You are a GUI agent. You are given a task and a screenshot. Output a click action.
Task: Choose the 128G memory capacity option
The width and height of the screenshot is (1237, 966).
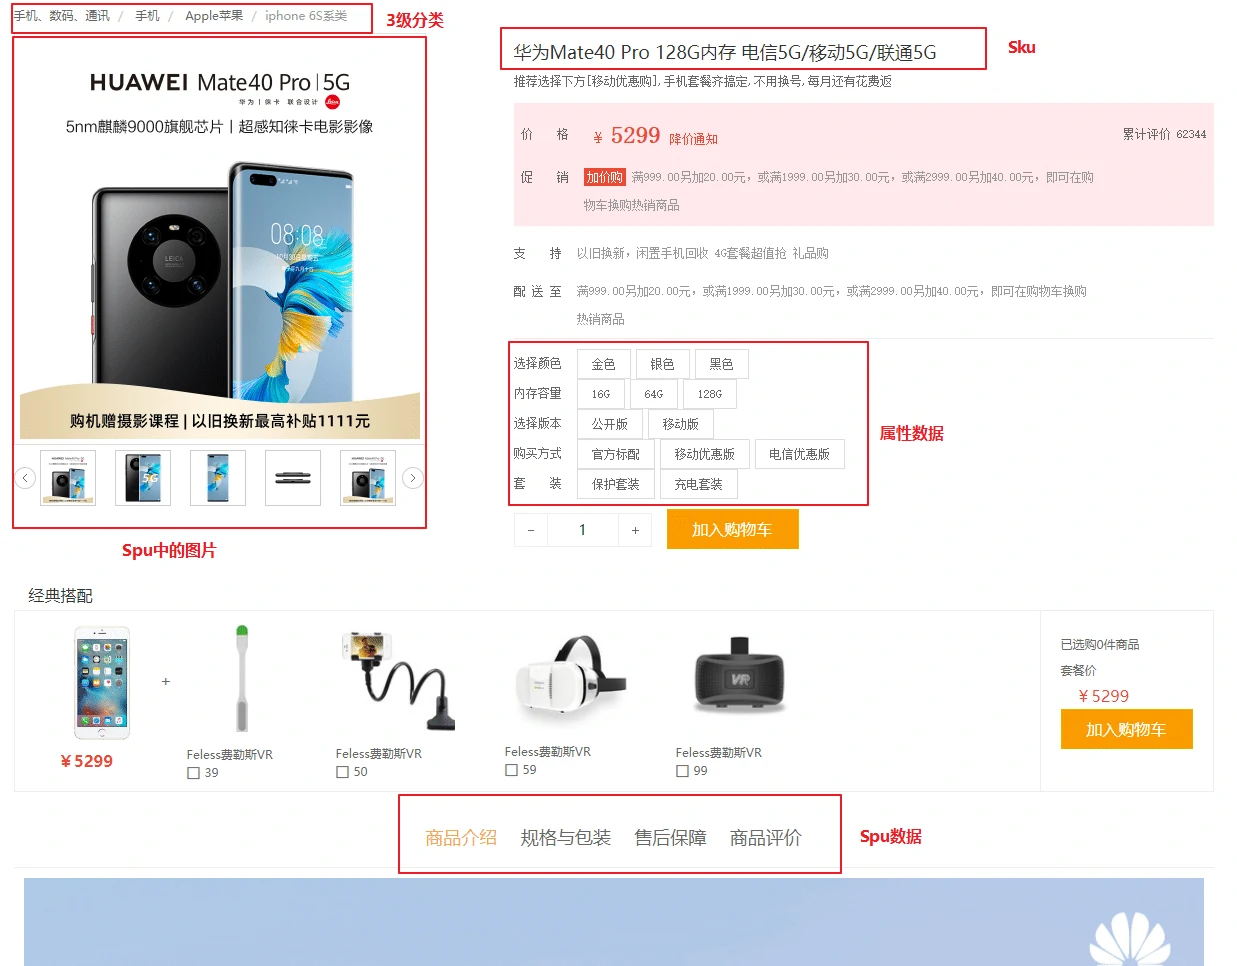pos(710,394)
